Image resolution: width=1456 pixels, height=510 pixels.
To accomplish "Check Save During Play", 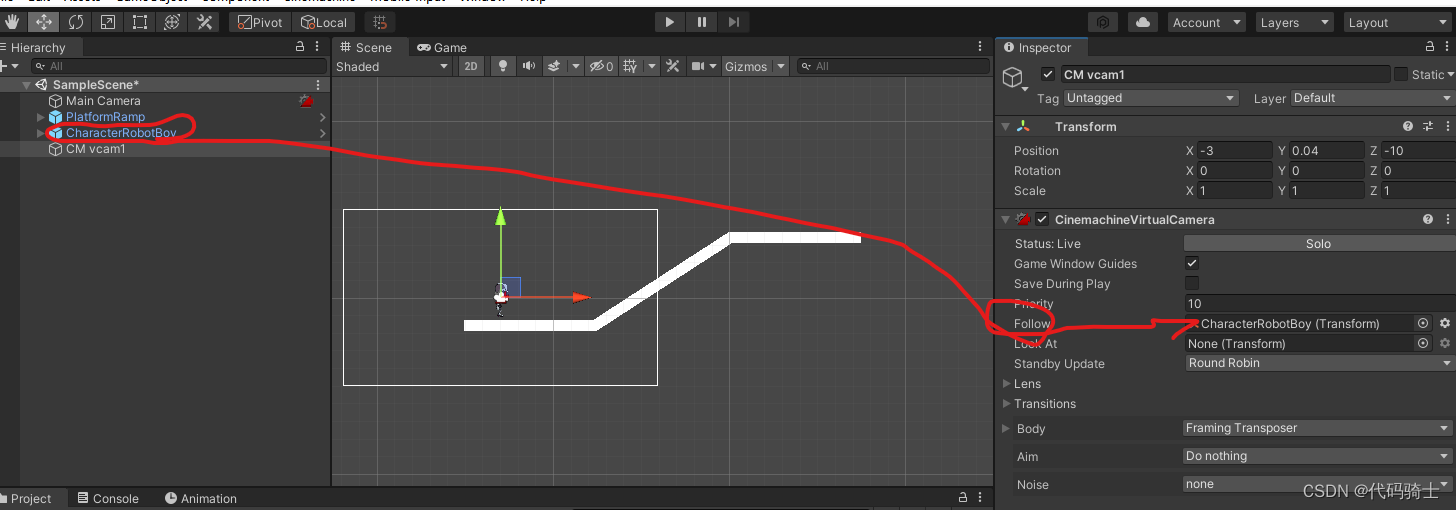I will coord(1191,283).
